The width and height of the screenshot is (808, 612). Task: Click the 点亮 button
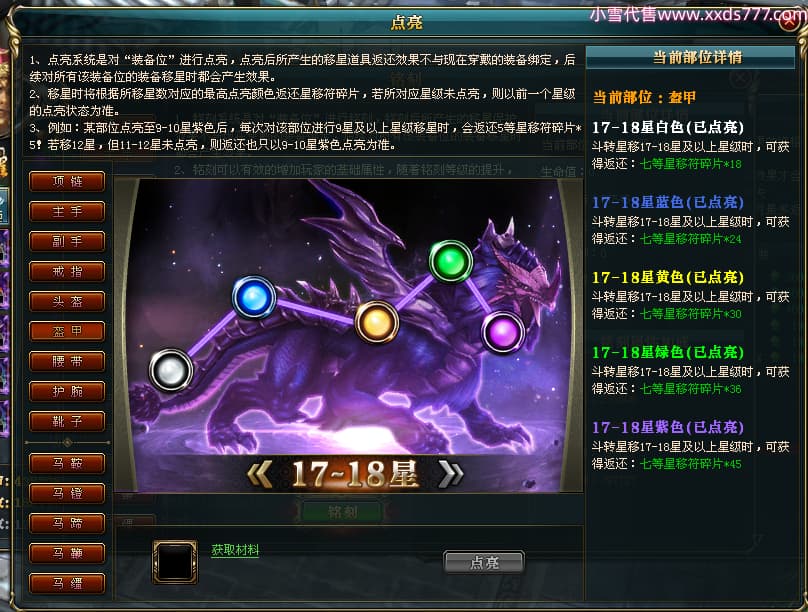click(484, 562)
